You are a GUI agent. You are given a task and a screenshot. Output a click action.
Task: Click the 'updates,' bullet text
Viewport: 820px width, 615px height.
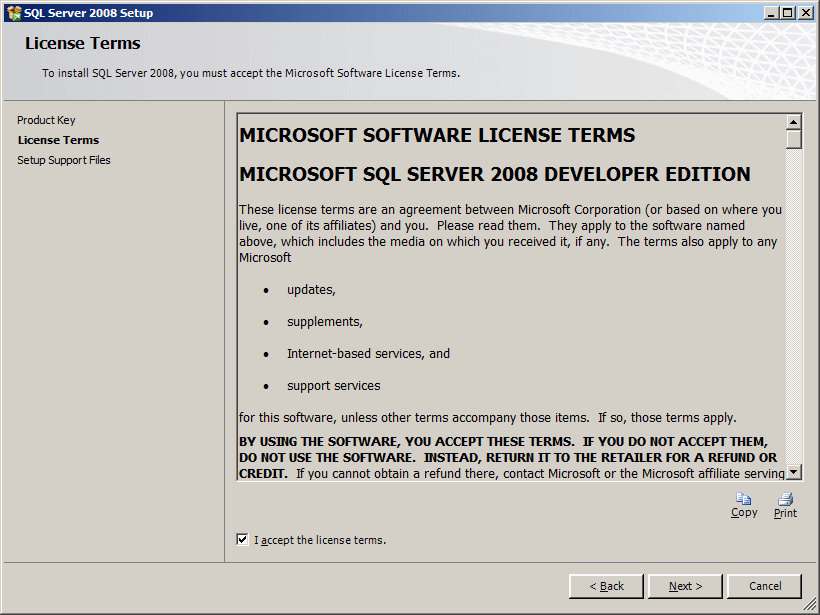(311, 290)
